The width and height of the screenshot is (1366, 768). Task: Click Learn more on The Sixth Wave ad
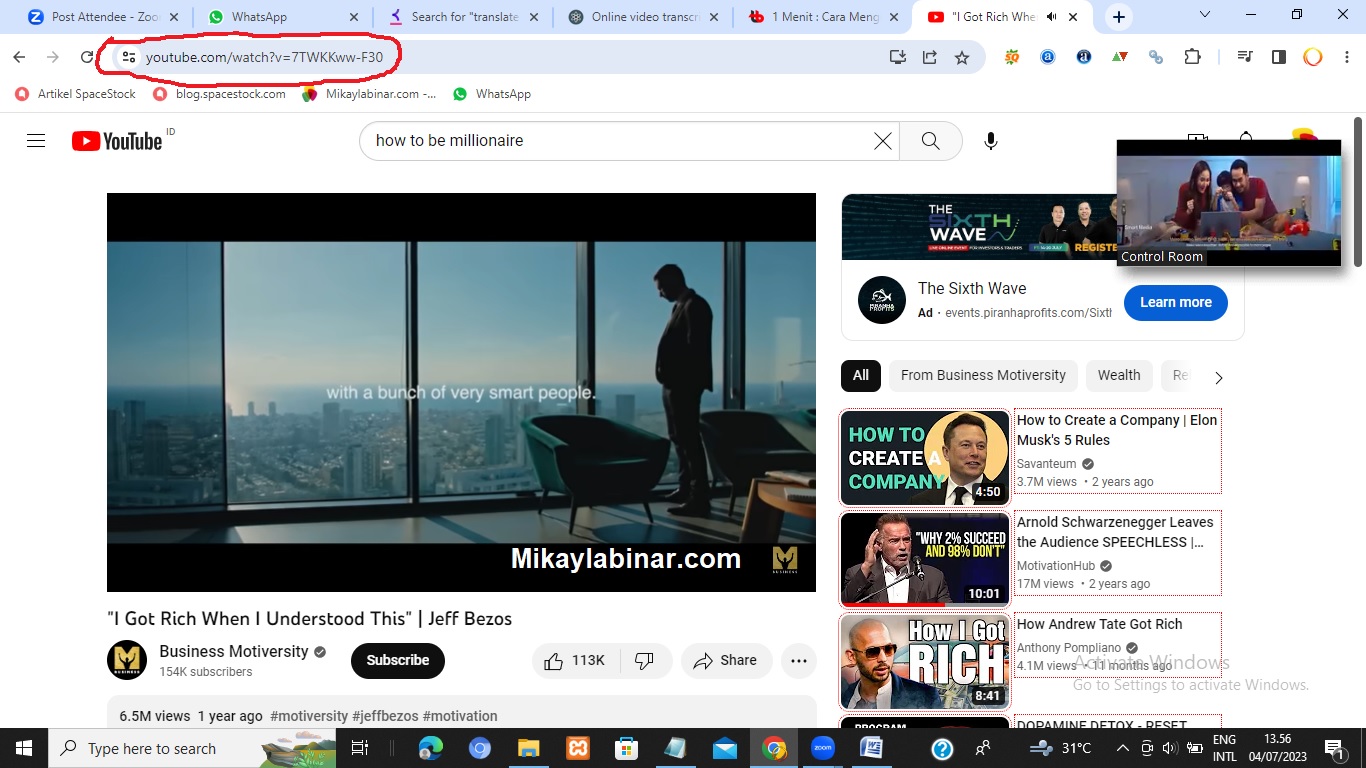click(1176, 302)
